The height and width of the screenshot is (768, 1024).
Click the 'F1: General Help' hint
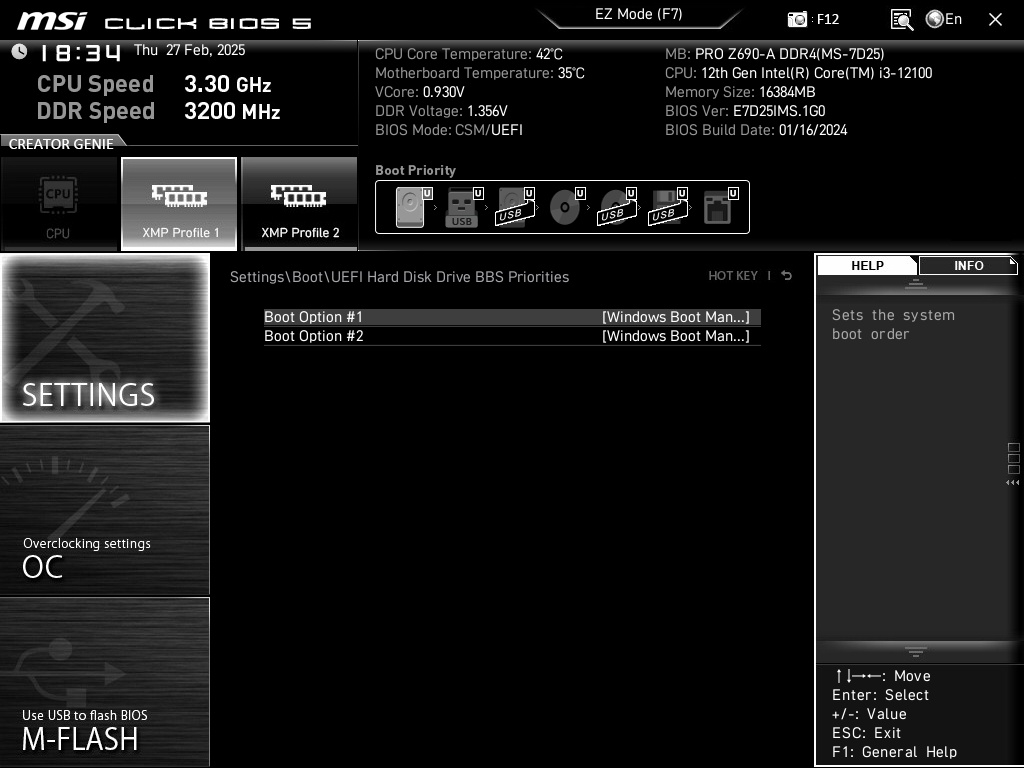tap(895, 752)
